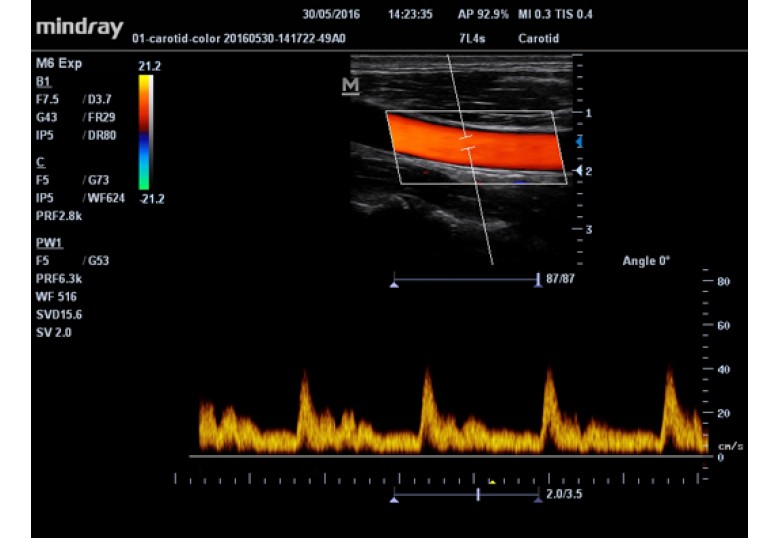Click the time 14:23:35
The height and width of the screenshot is (538, 779).
click(x=410, y=14)
